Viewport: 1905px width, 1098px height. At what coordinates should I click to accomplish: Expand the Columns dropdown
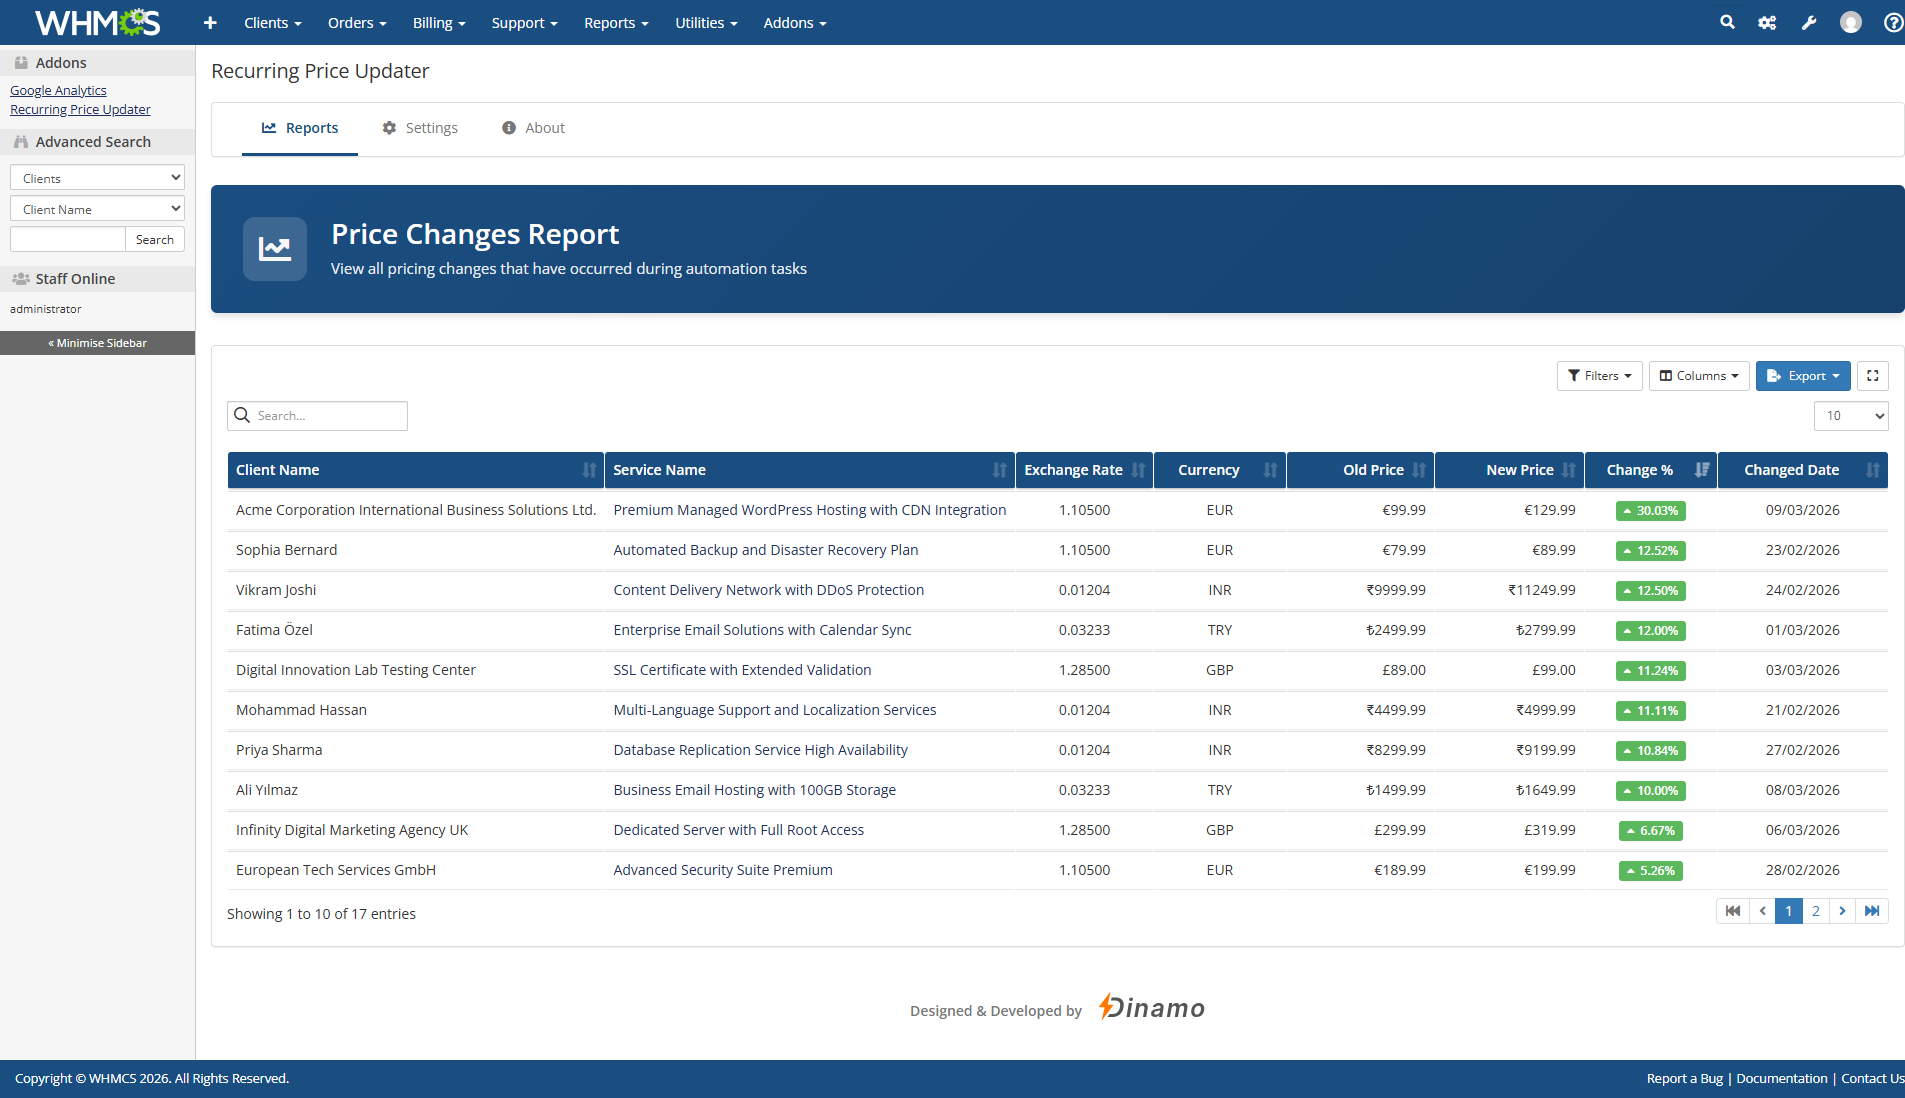(1699, 376)
